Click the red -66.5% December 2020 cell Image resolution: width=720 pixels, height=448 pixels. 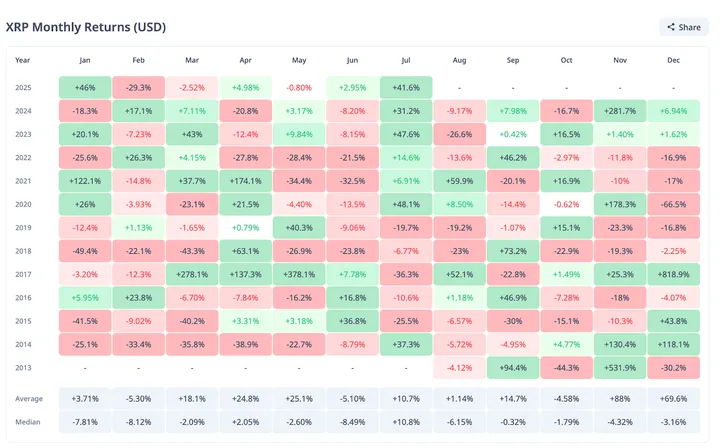point(673,204)
